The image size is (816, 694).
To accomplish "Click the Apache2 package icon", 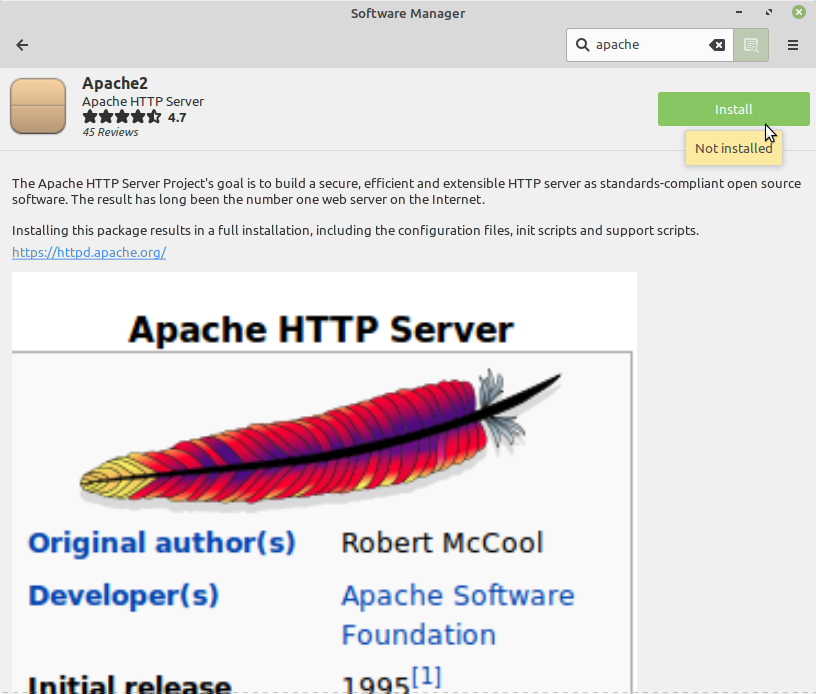I will tap(38, 106).
